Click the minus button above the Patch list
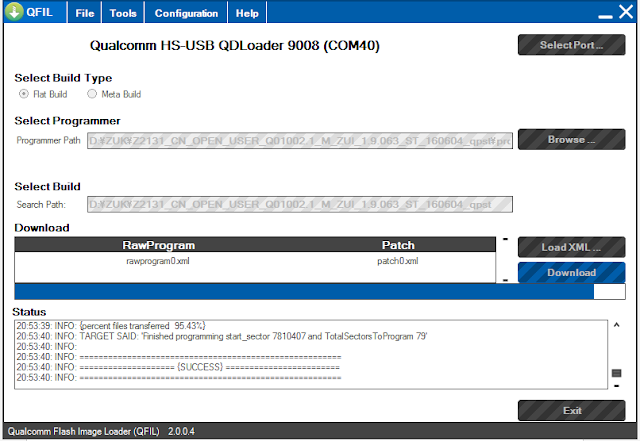This screenshot has height=441, width=640. [505, 239]
